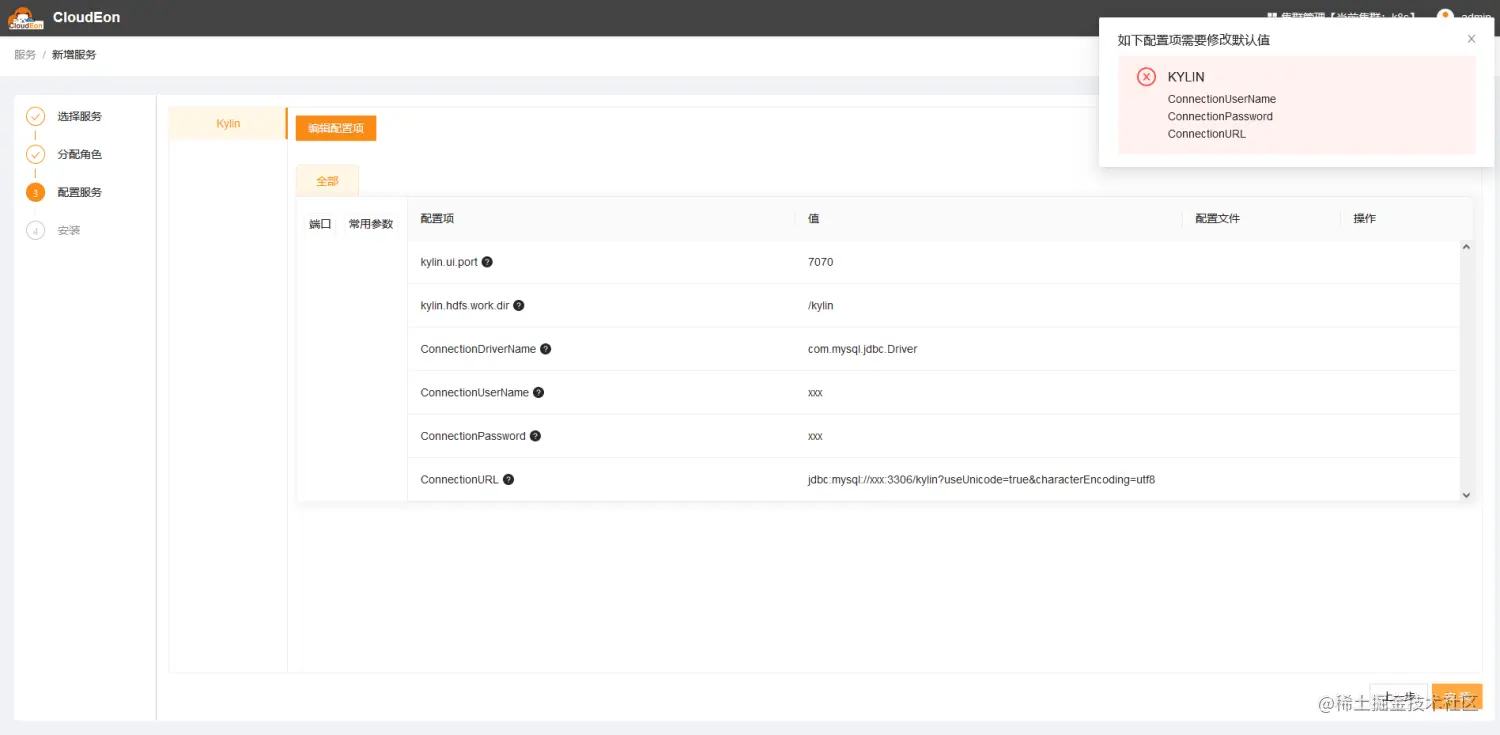This screenshot has height=735, width=1500.
Task: Click the 操作 column header
Action: [1365, 218]
